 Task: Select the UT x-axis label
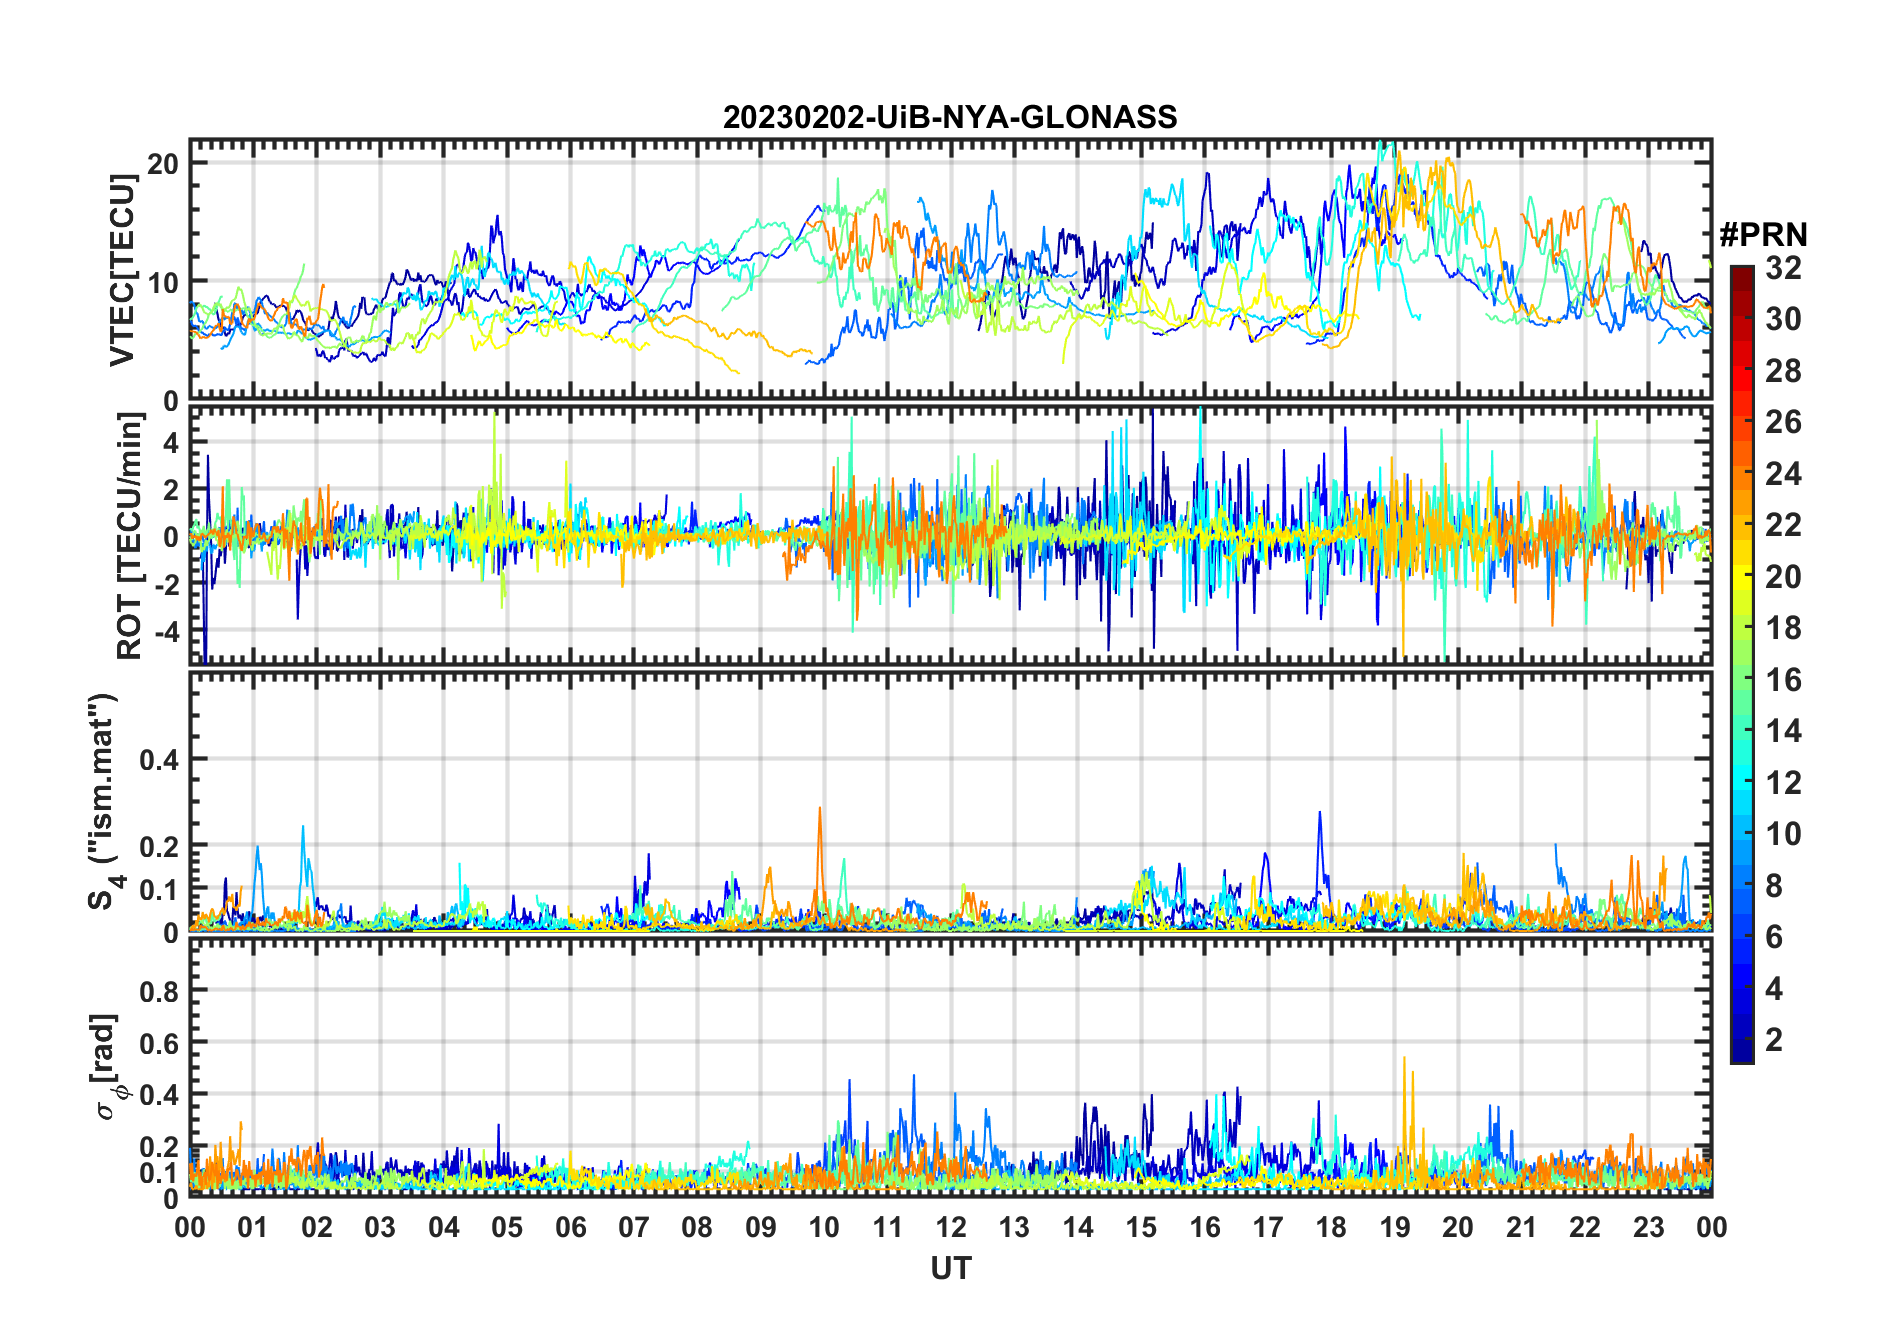click(951, 1269)
